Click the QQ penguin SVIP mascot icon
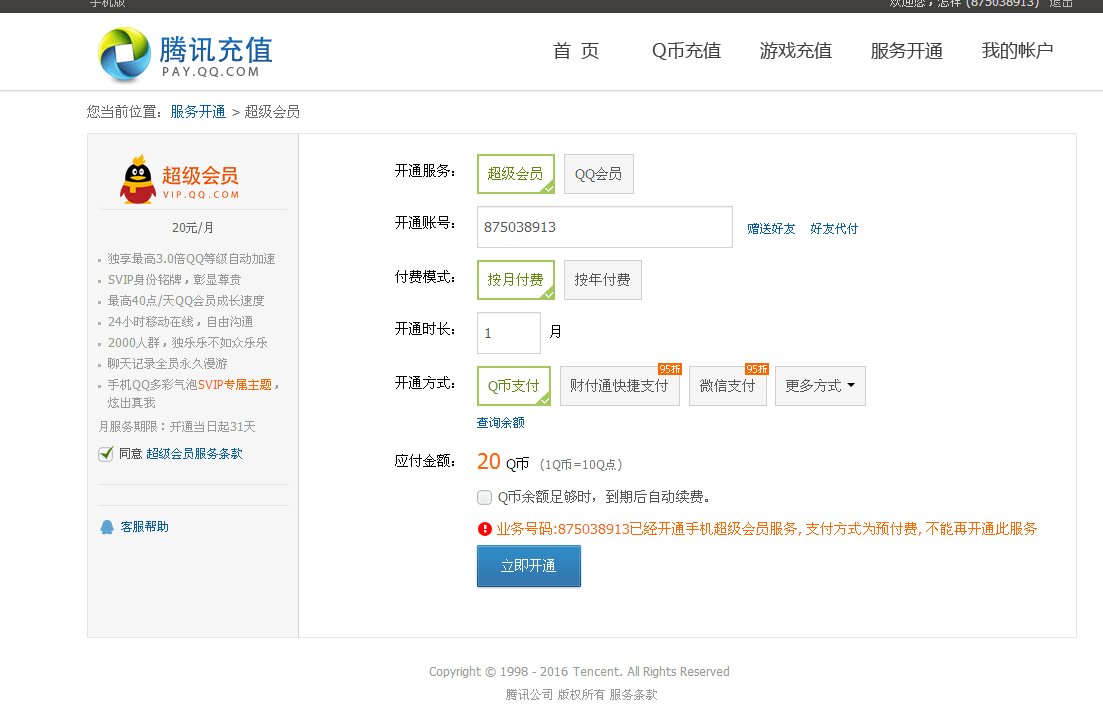The image size is (1103, 708). pos(137,179)
